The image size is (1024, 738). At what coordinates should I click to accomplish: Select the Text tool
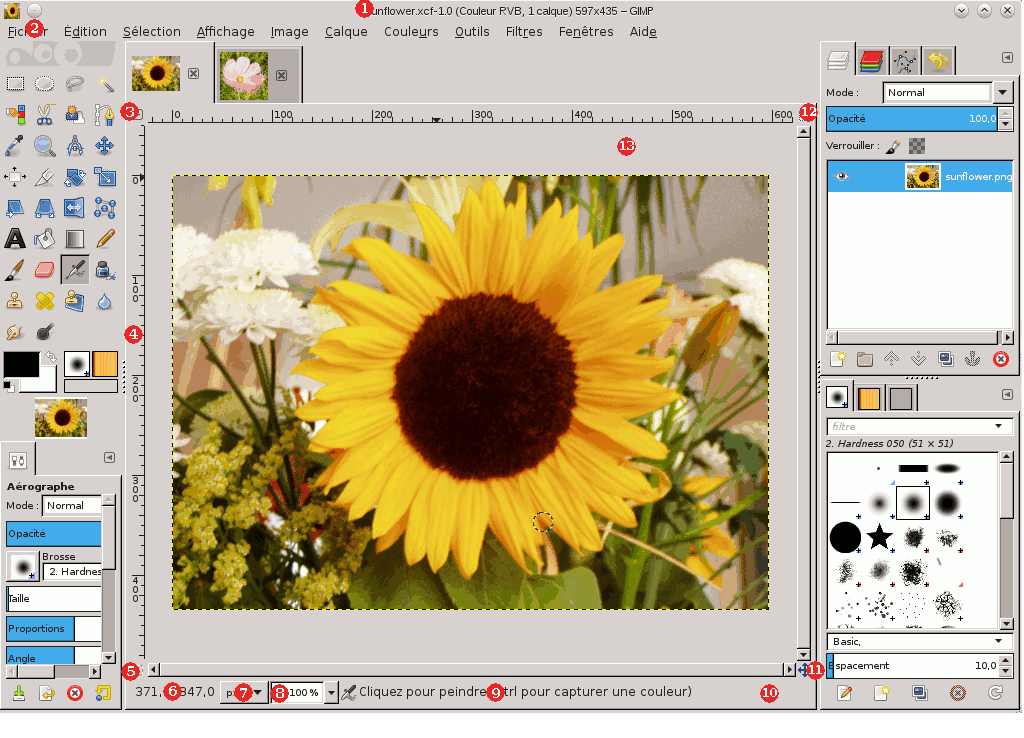pyautogui.click(x=15, y=238)
